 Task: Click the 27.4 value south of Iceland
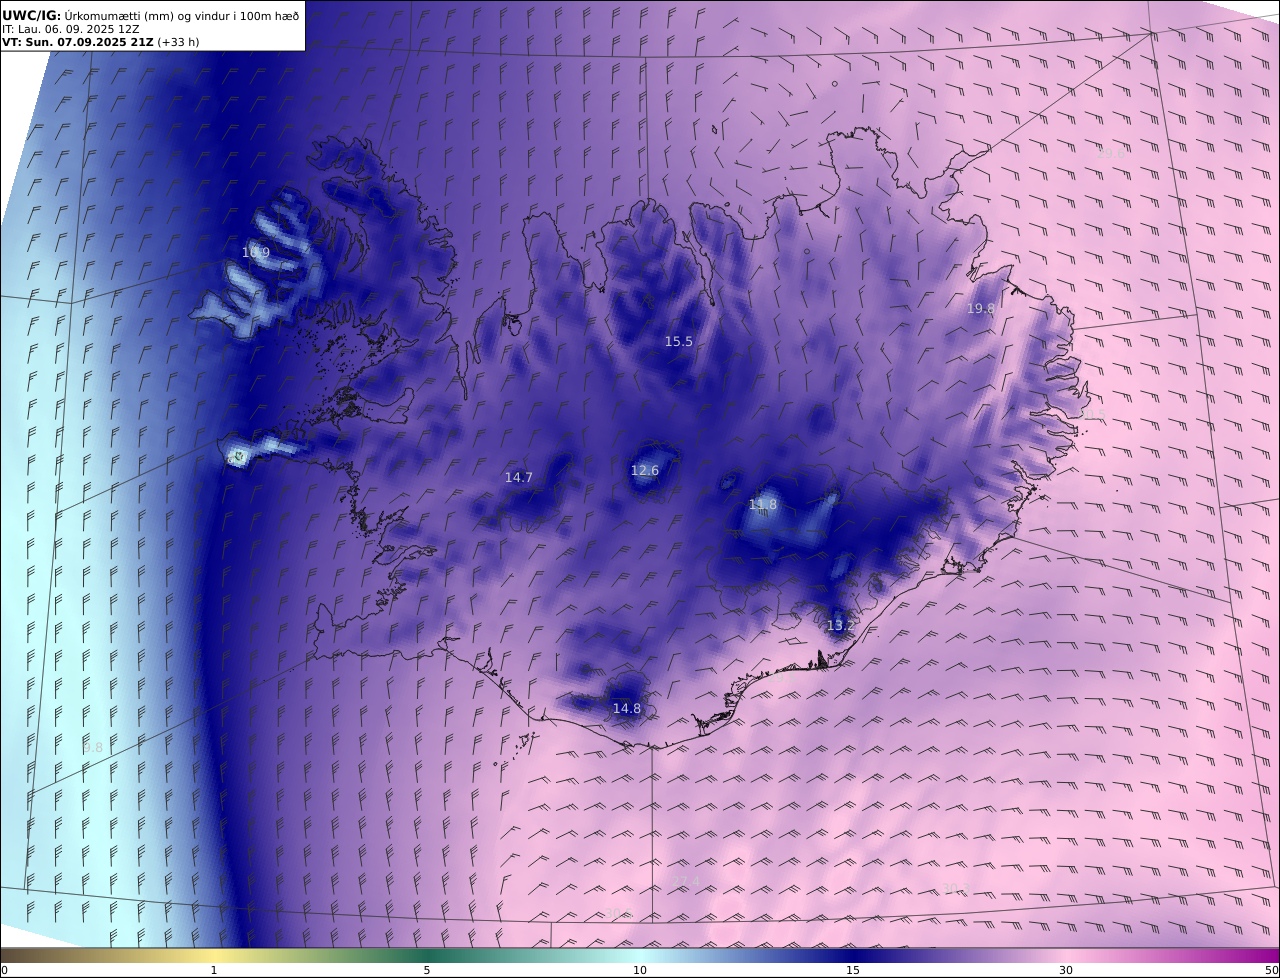click(686, 881)
